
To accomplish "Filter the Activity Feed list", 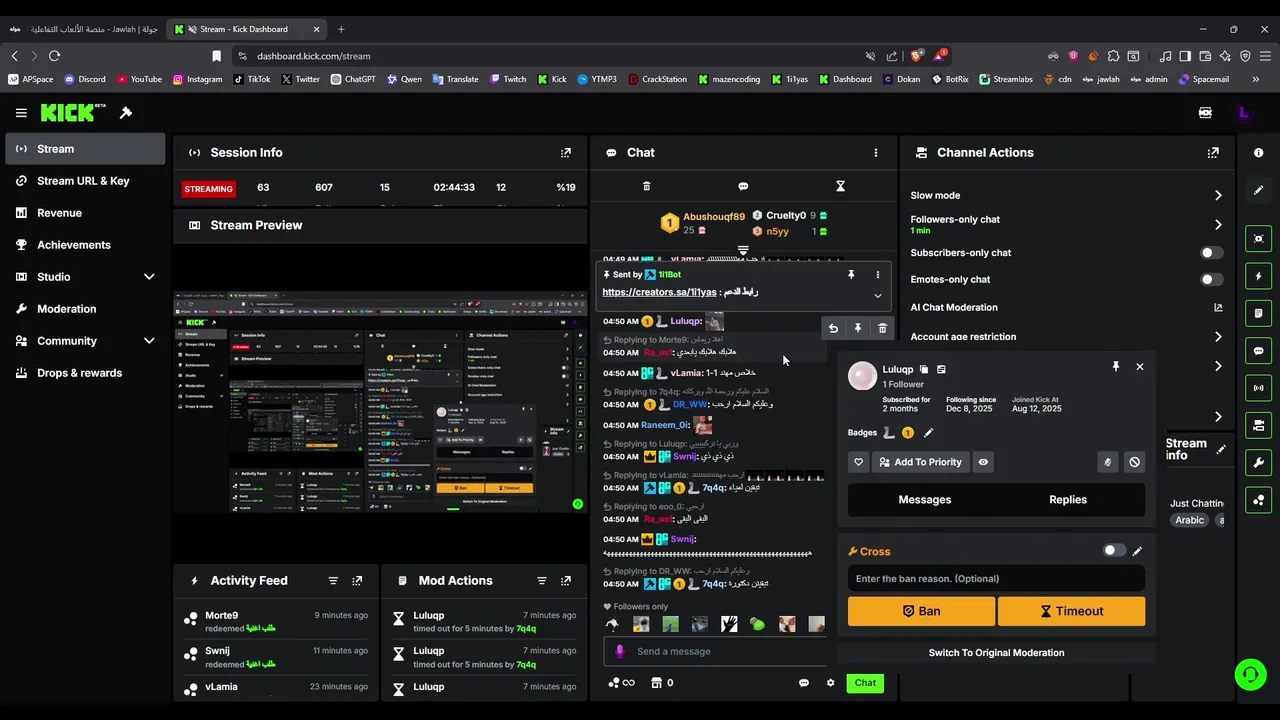I will (x=333, y=581).
